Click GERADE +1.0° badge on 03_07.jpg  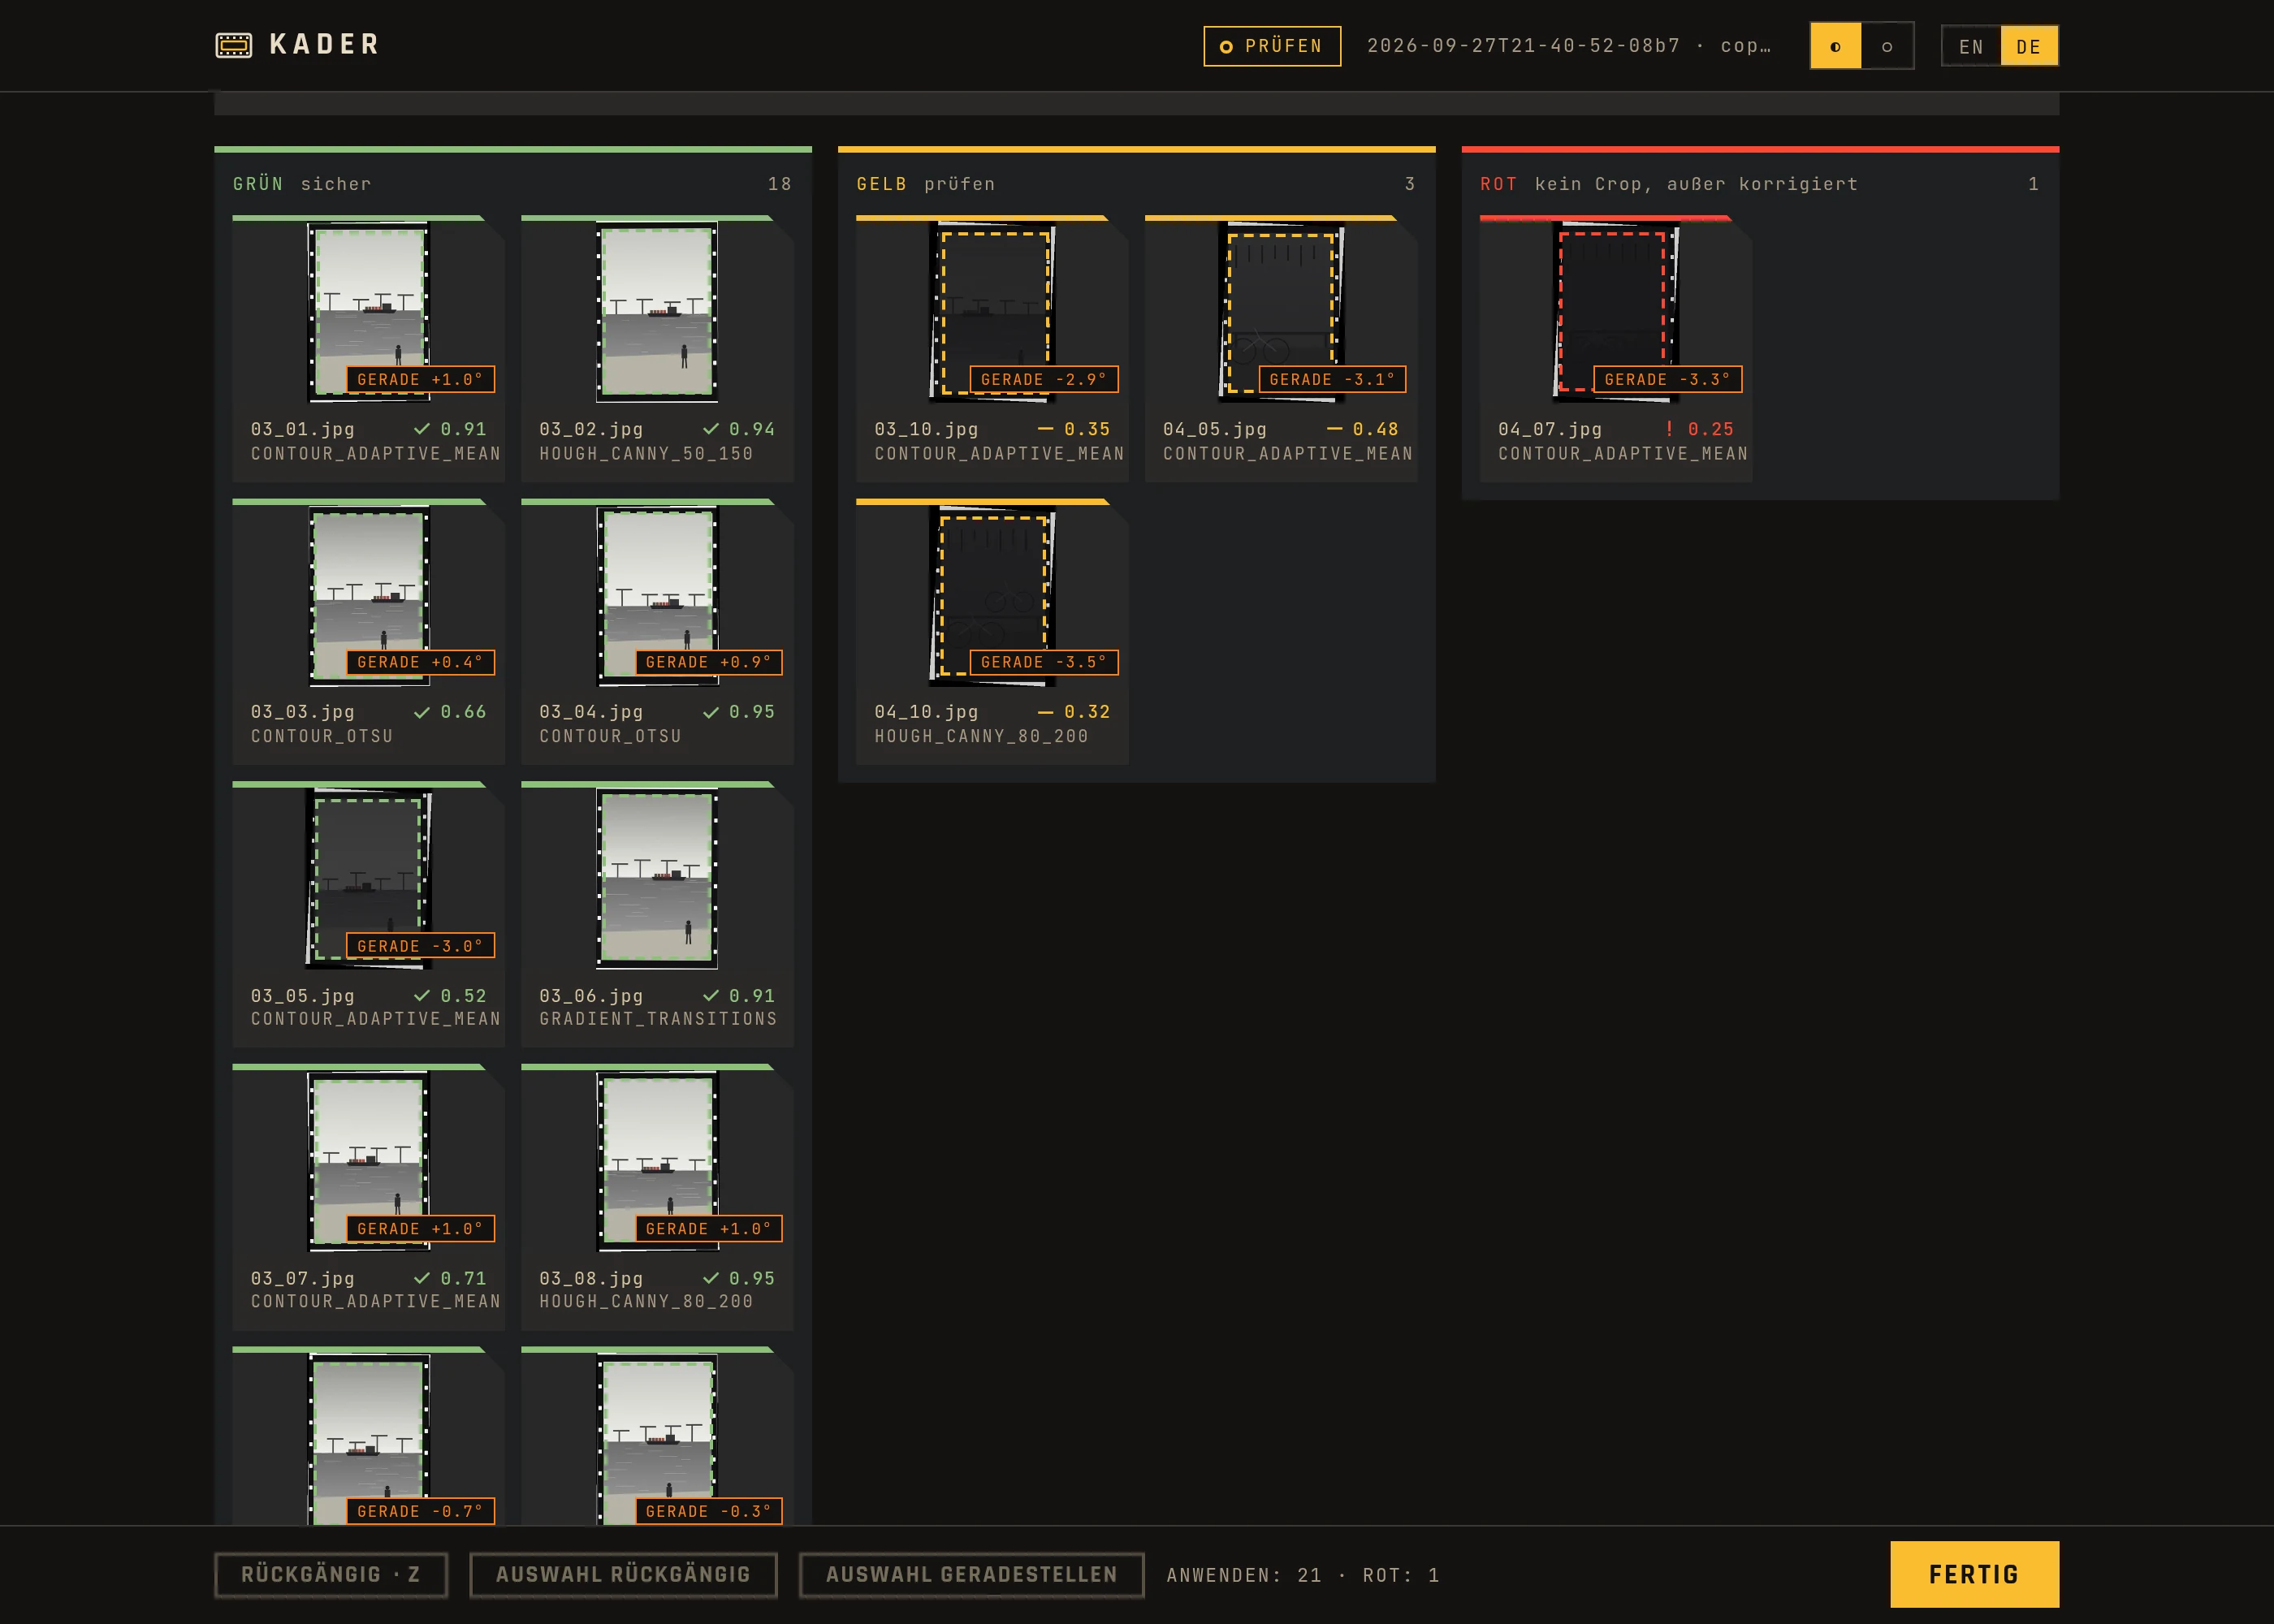[420, 1229]
